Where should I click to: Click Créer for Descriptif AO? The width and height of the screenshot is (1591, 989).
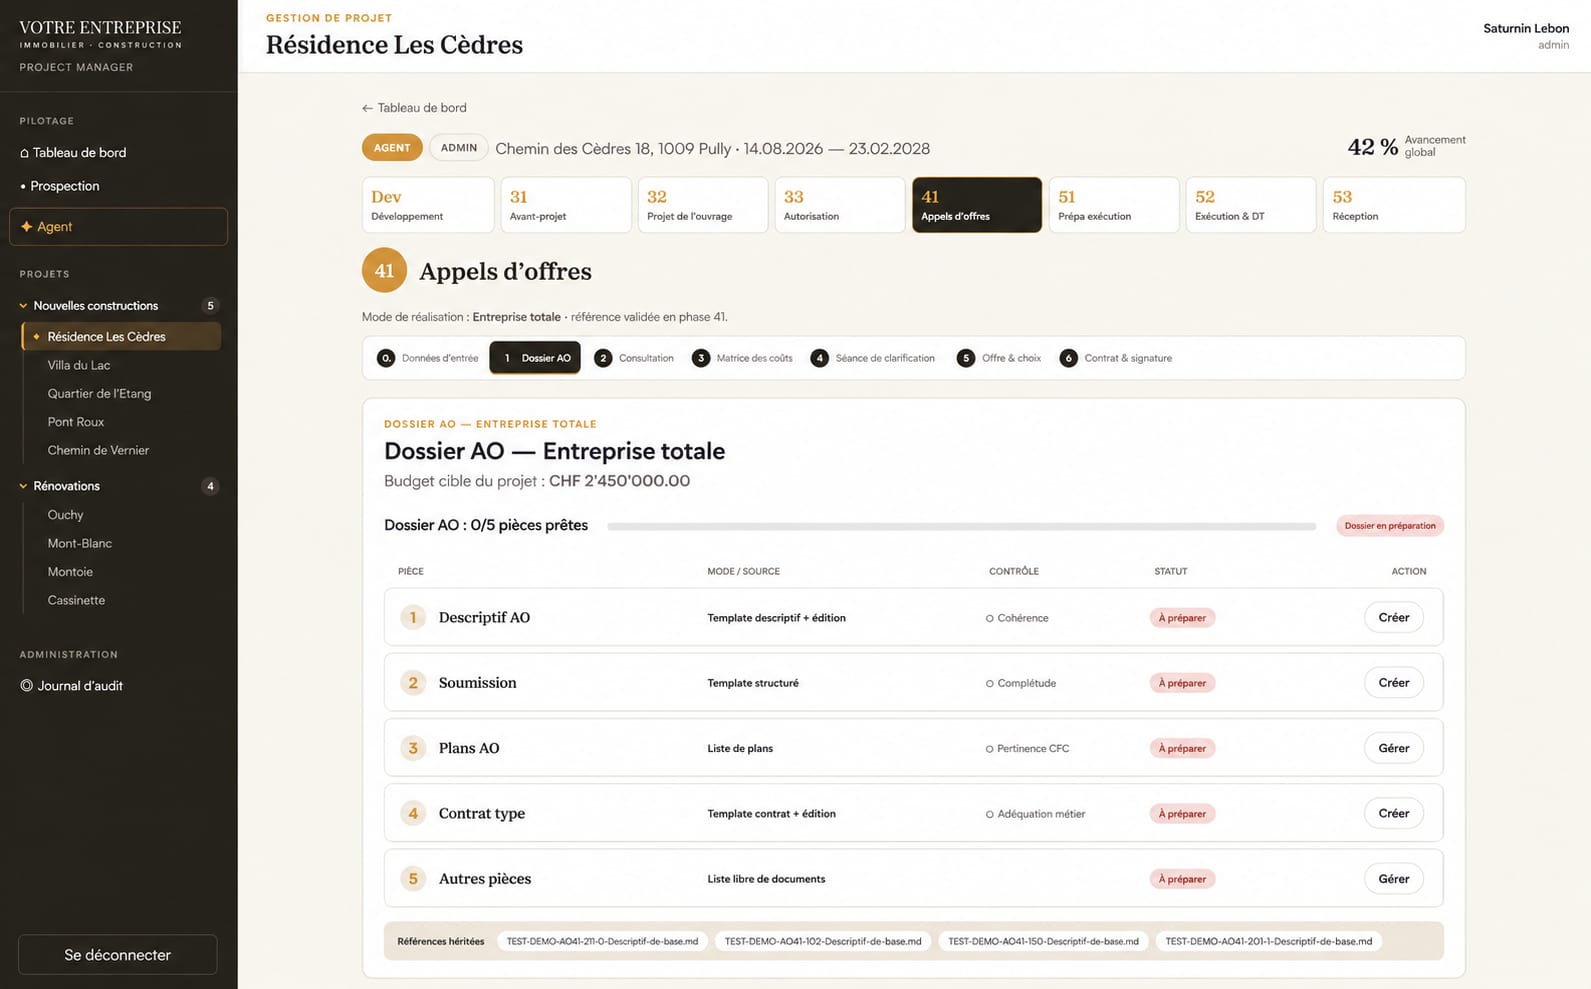[x=1394, y=617]
